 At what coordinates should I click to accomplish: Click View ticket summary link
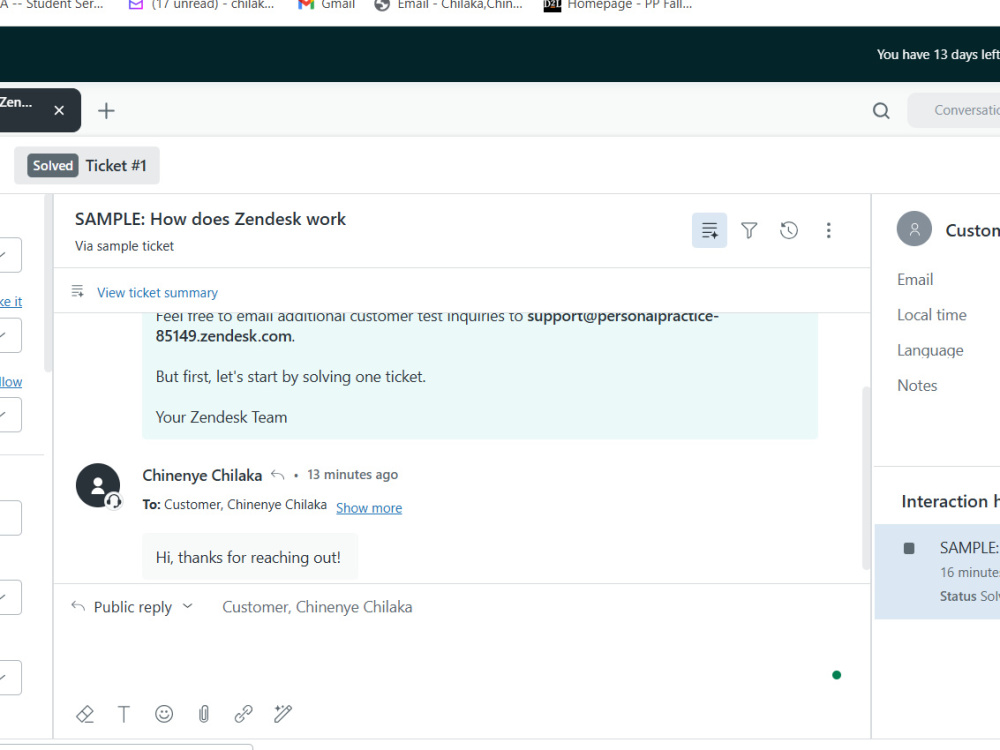pos(157,293)
